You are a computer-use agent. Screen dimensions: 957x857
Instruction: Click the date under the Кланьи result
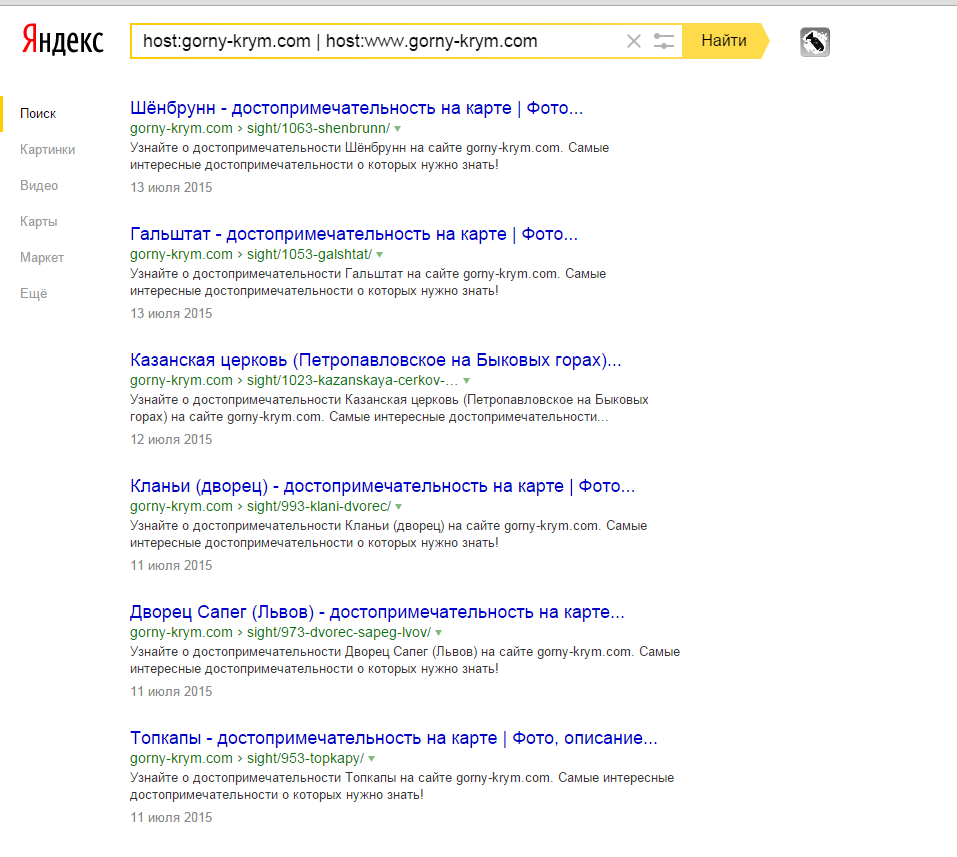coord(171,565)
